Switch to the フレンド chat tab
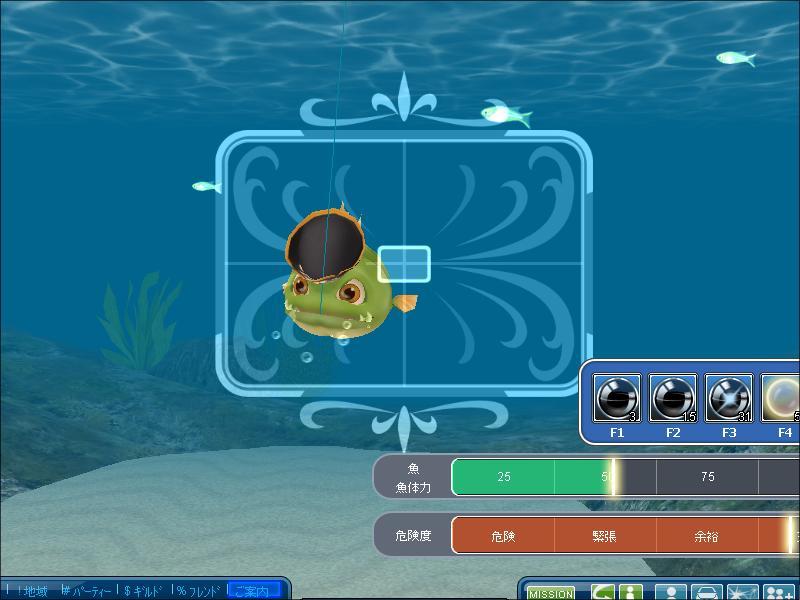800x600 pixels. (199, 591)
